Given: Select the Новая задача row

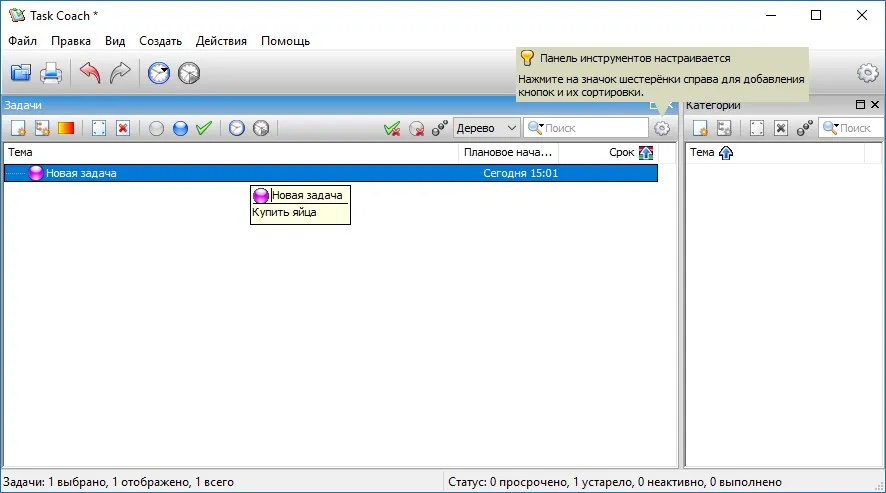Looking at the screenshot, I should [331, 173].
